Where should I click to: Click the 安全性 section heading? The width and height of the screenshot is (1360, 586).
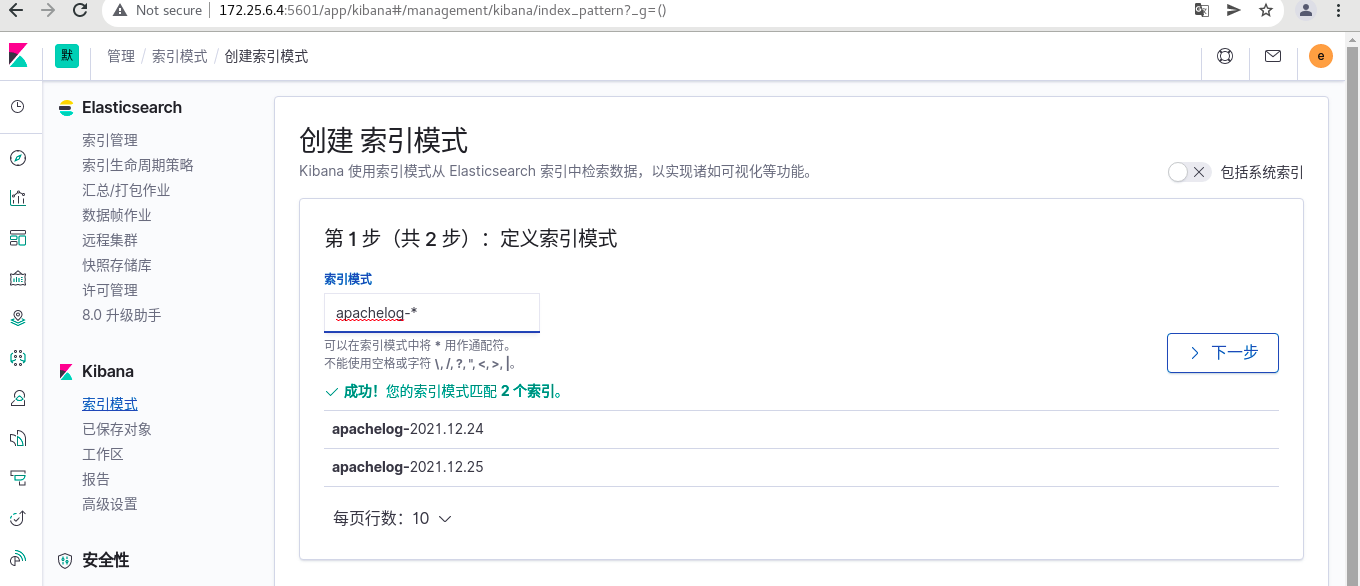pos(106,560)
